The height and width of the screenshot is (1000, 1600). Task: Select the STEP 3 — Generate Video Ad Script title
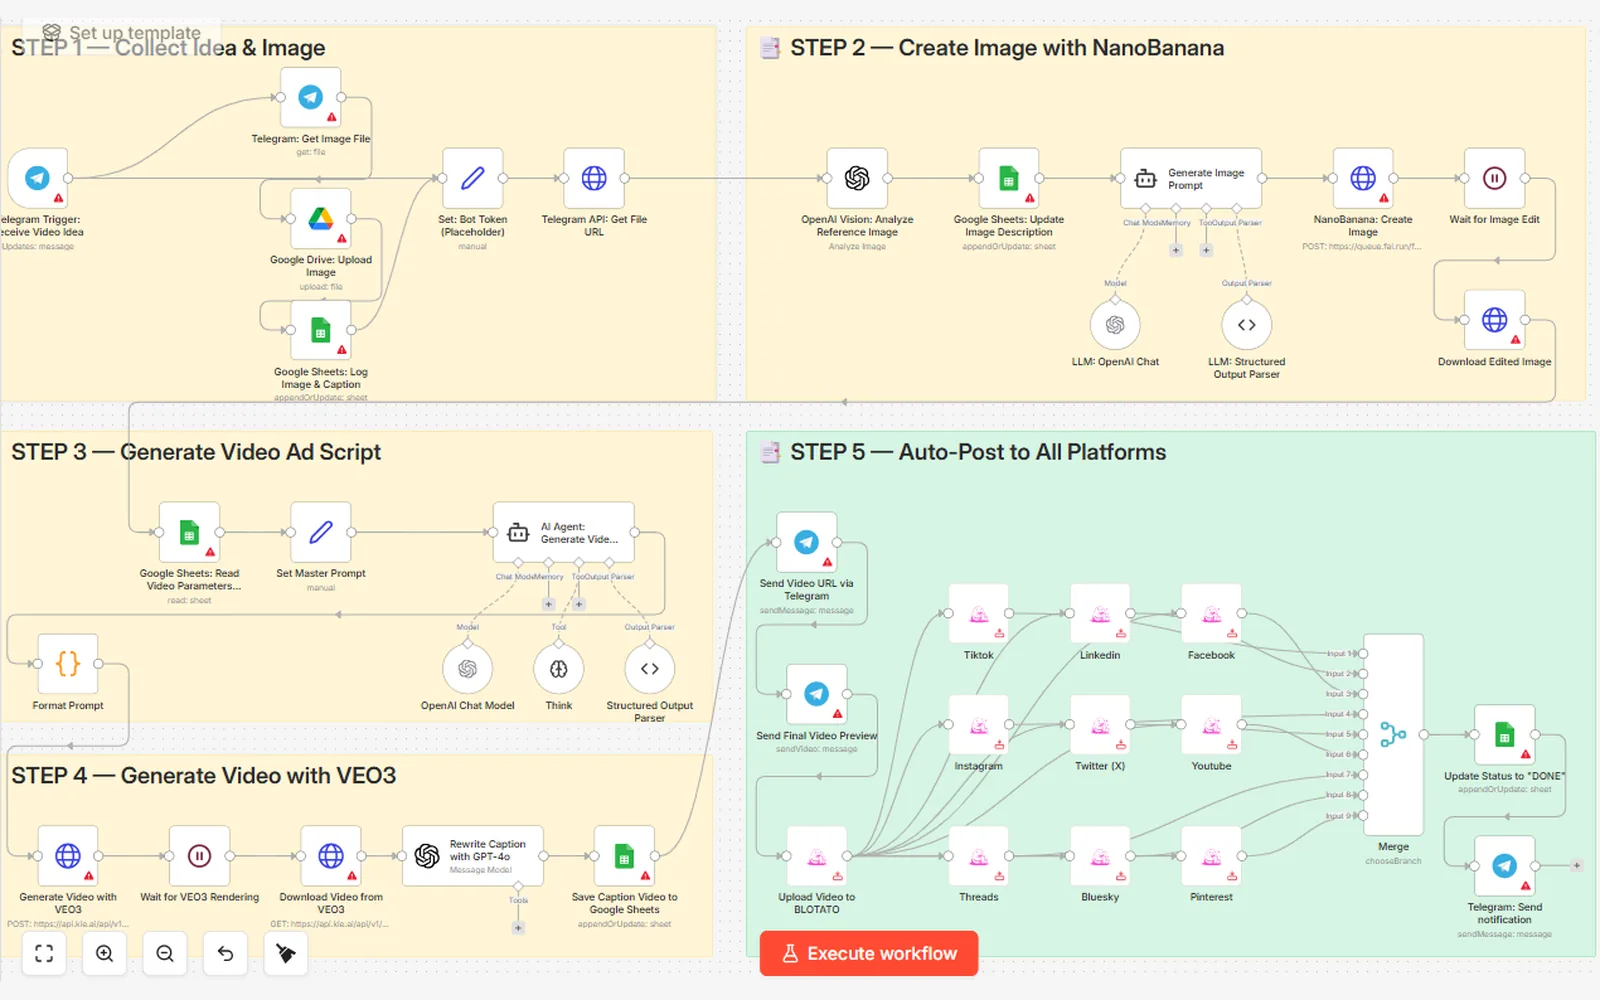(x=196, y=452)
